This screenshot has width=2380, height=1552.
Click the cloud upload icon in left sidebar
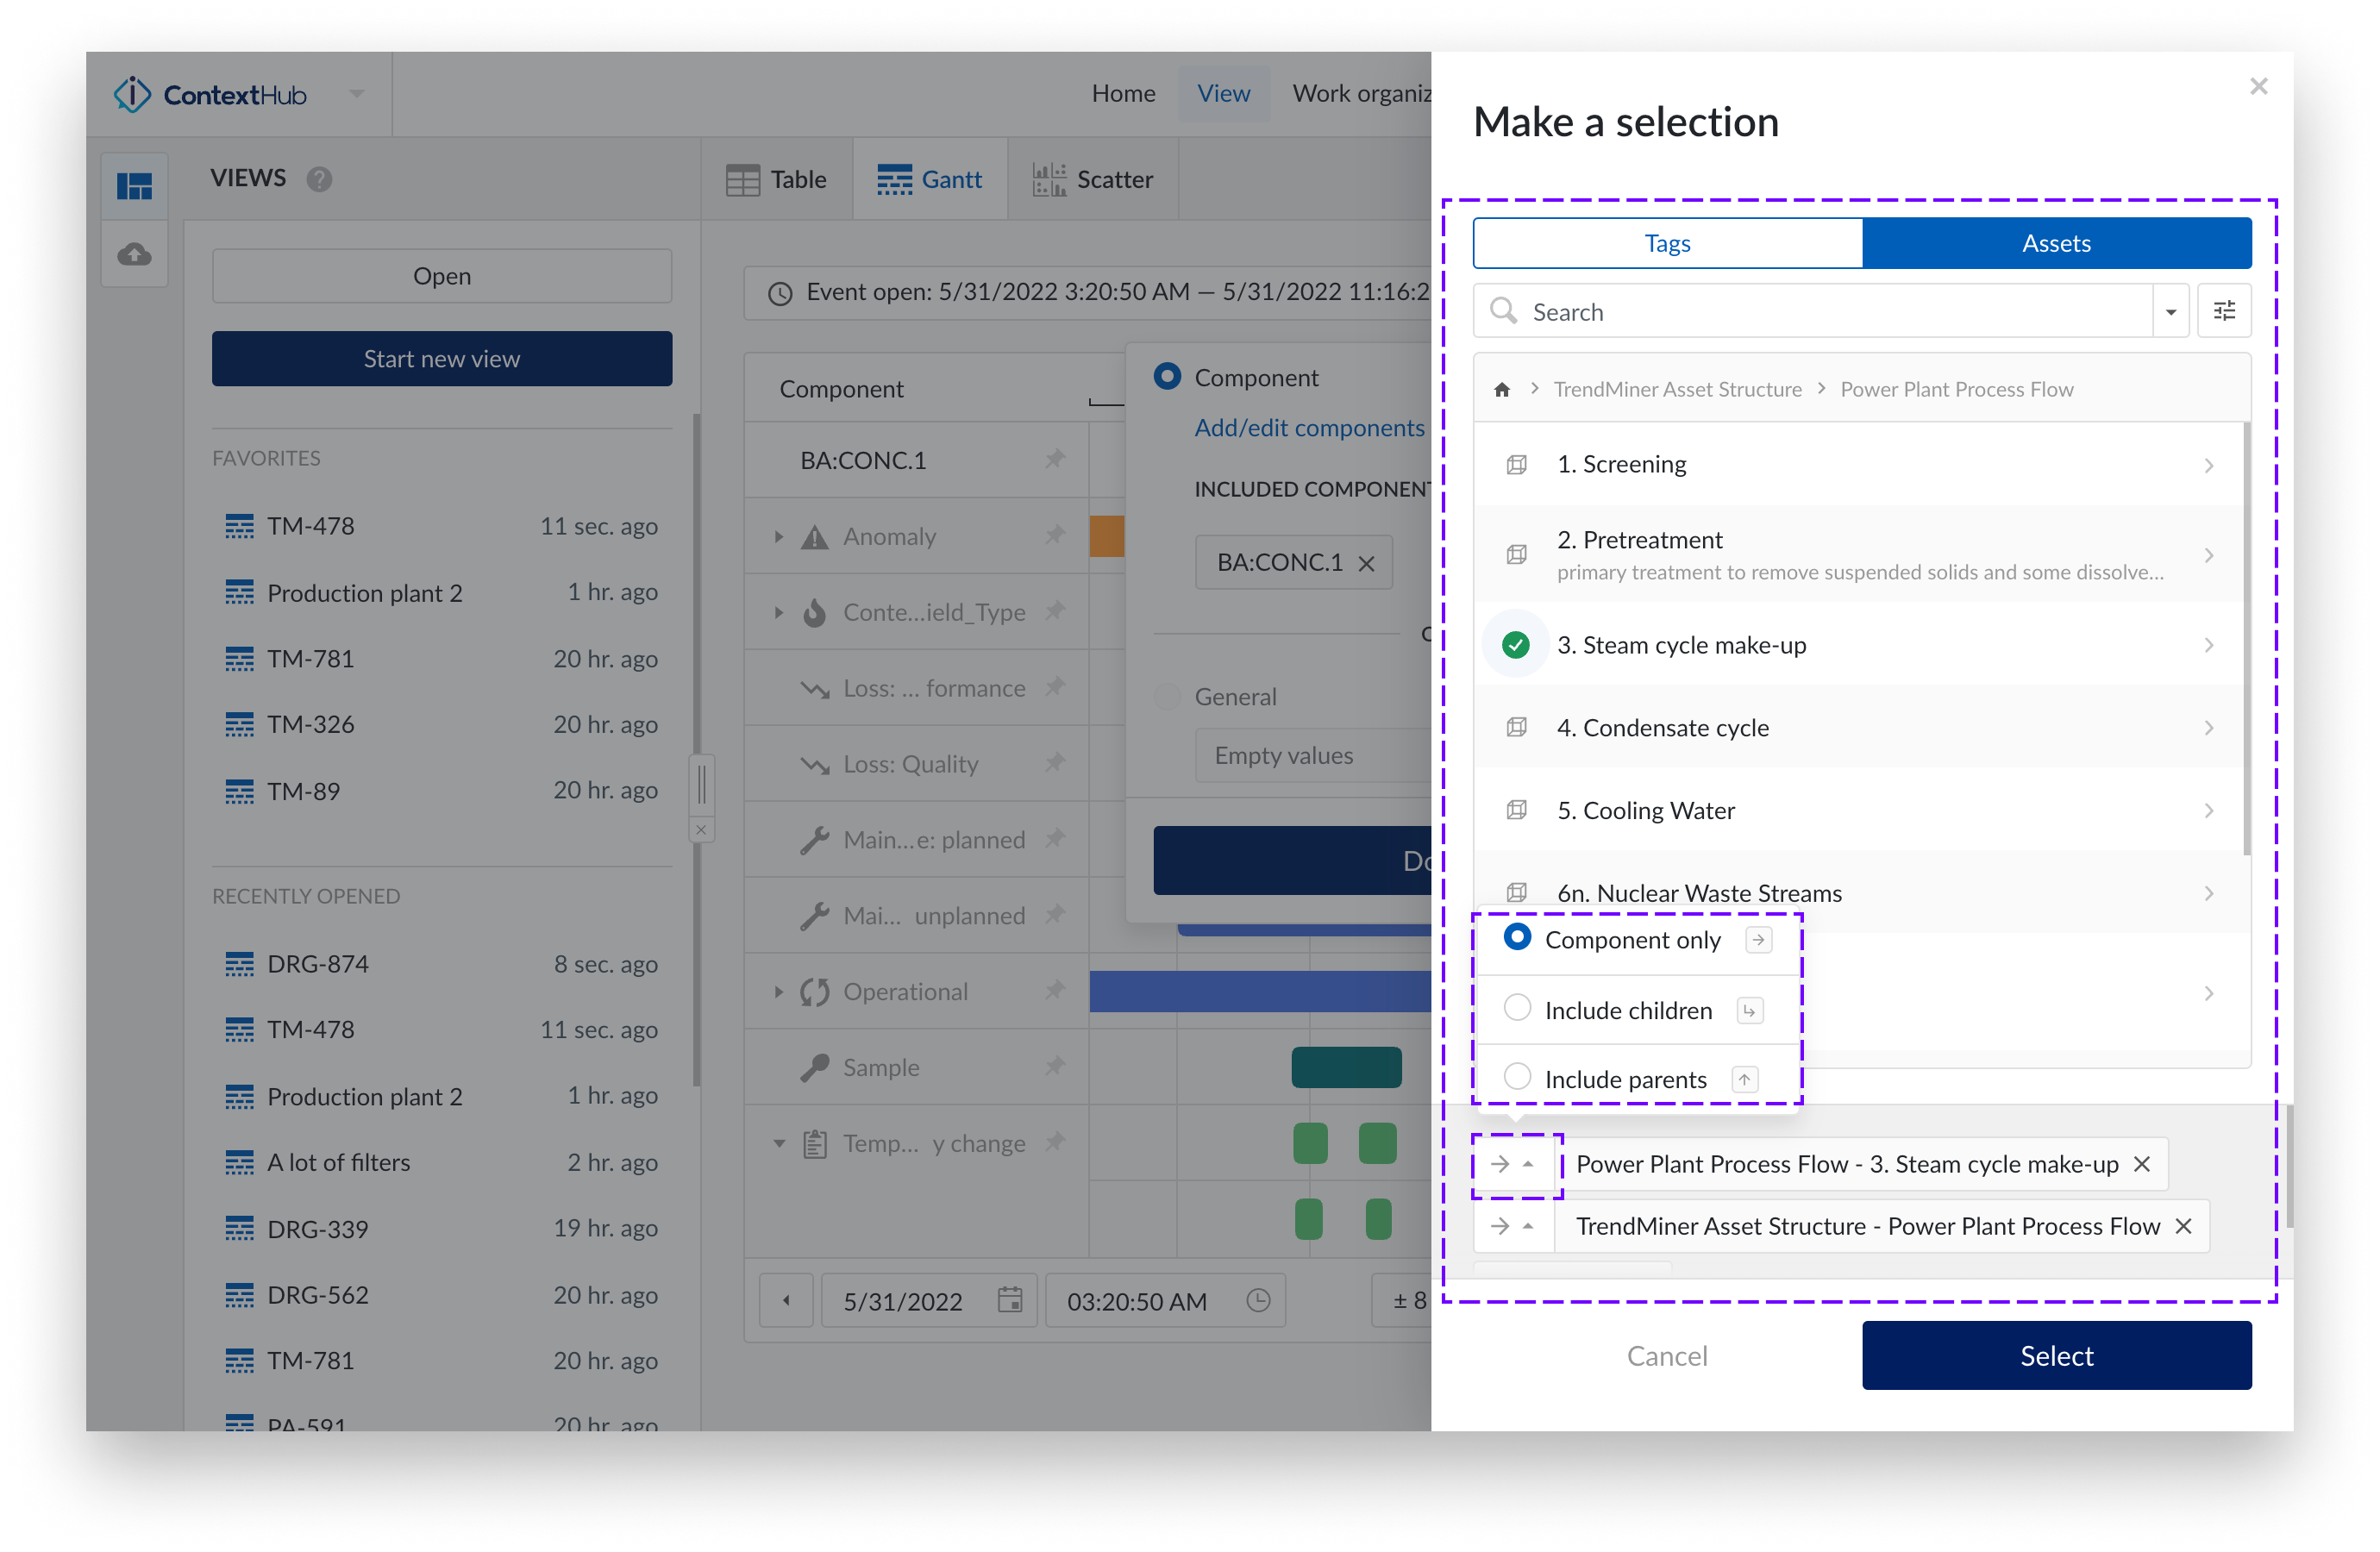click(x=134, y=254)
